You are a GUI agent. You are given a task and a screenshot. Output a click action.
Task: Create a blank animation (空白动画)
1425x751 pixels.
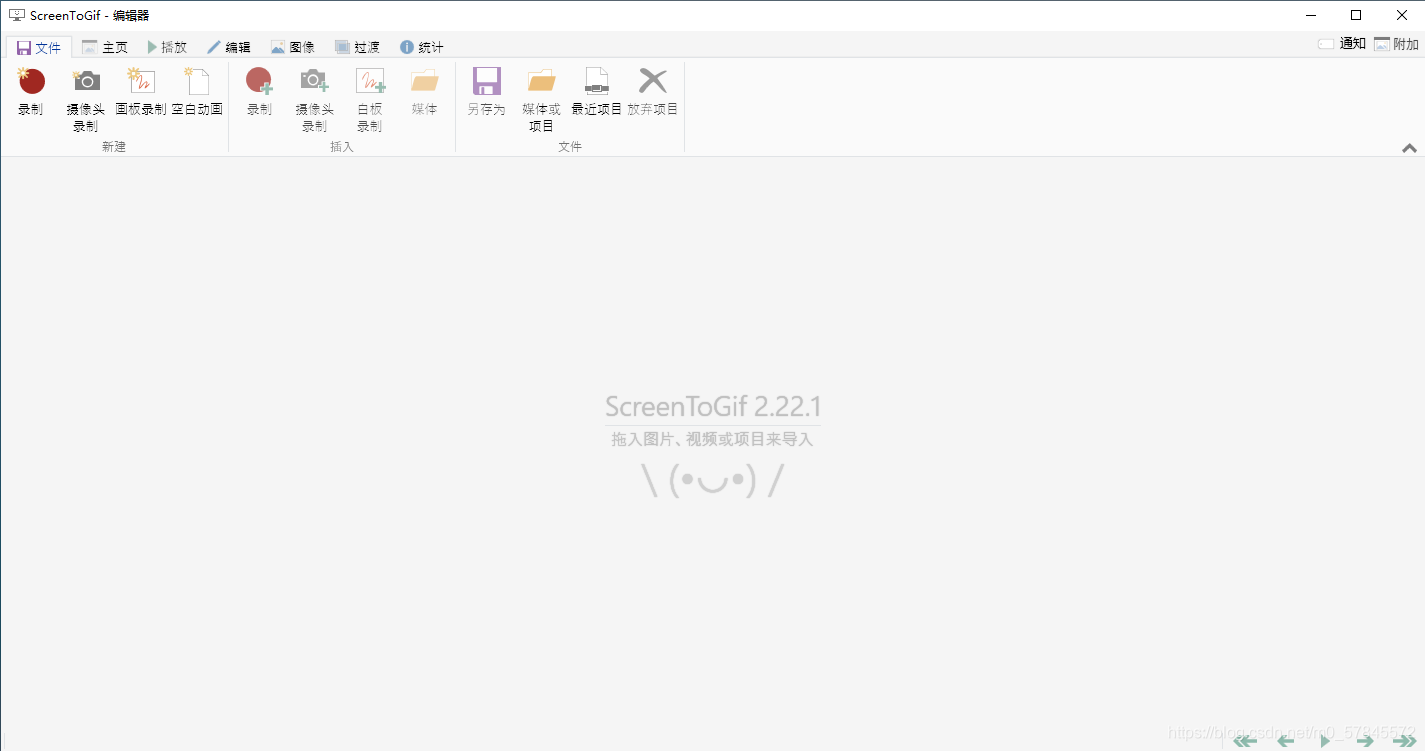(197, 92)
